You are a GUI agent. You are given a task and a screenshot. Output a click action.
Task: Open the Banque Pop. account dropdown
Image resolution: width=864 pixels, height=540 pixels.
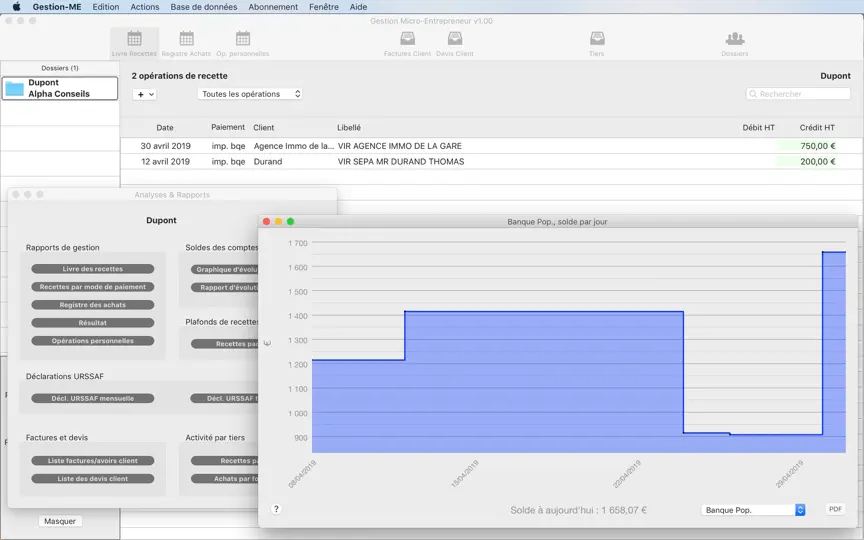pyautogui.click(x=753, y=510)
